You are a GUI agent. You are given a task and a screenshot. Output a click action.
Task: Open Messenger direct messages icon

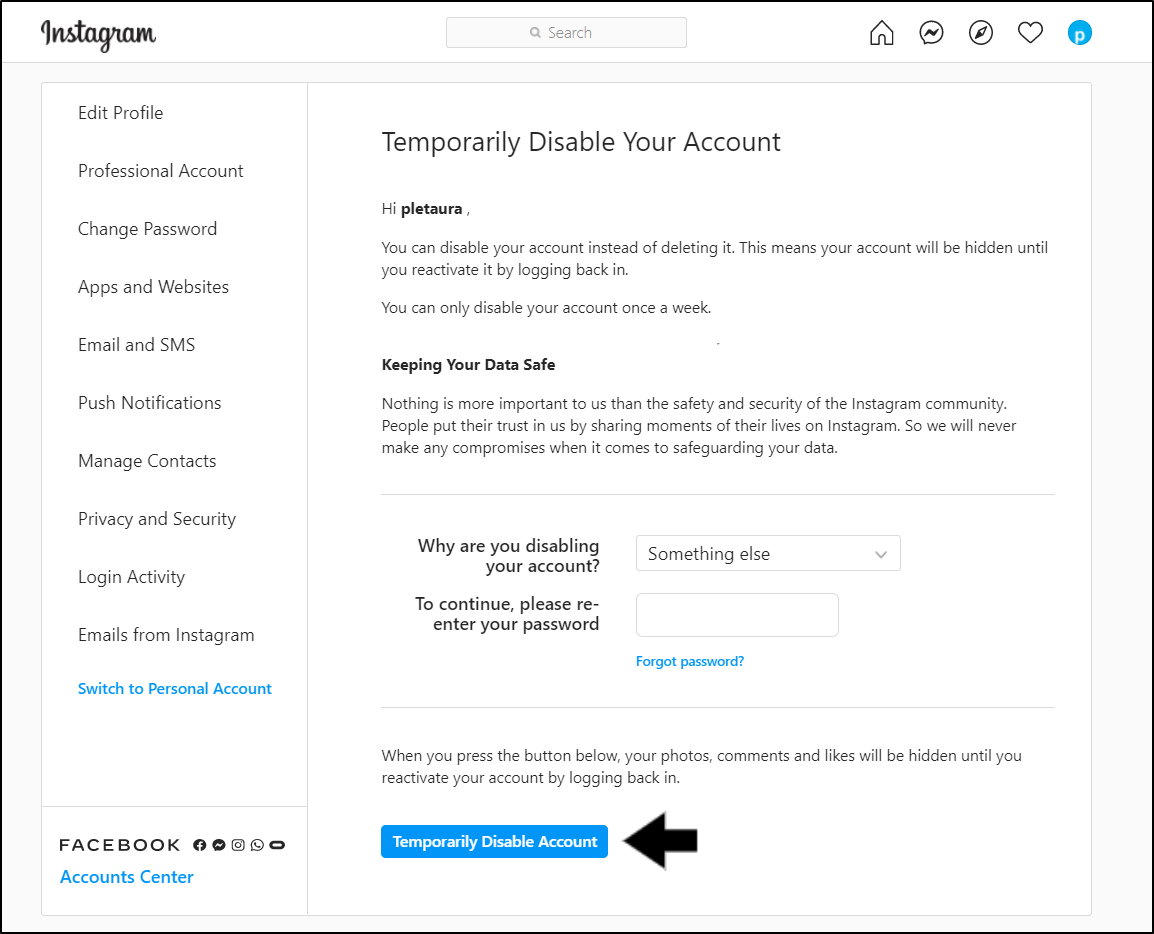click(x=931, y=33)
